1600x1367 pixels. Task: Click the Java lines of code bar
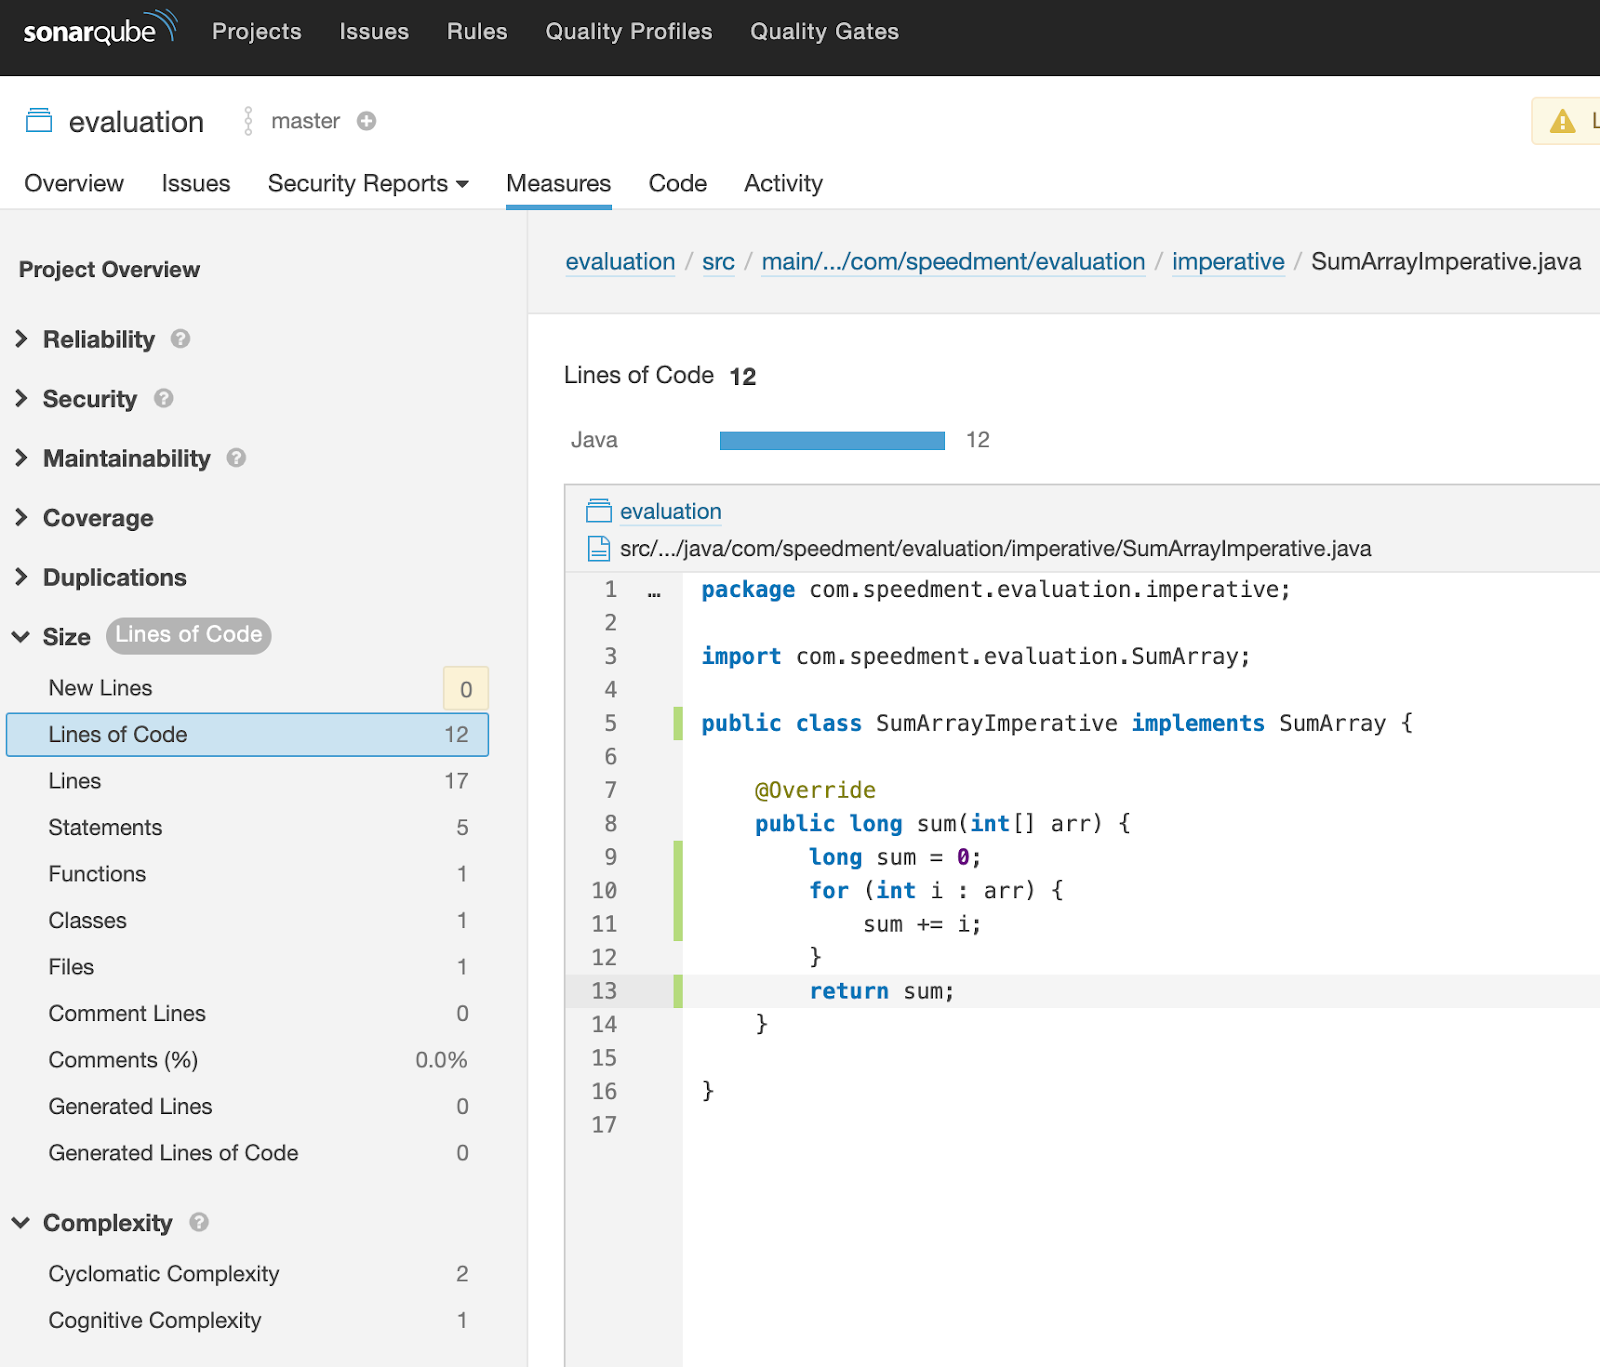(x=831, y=440)
